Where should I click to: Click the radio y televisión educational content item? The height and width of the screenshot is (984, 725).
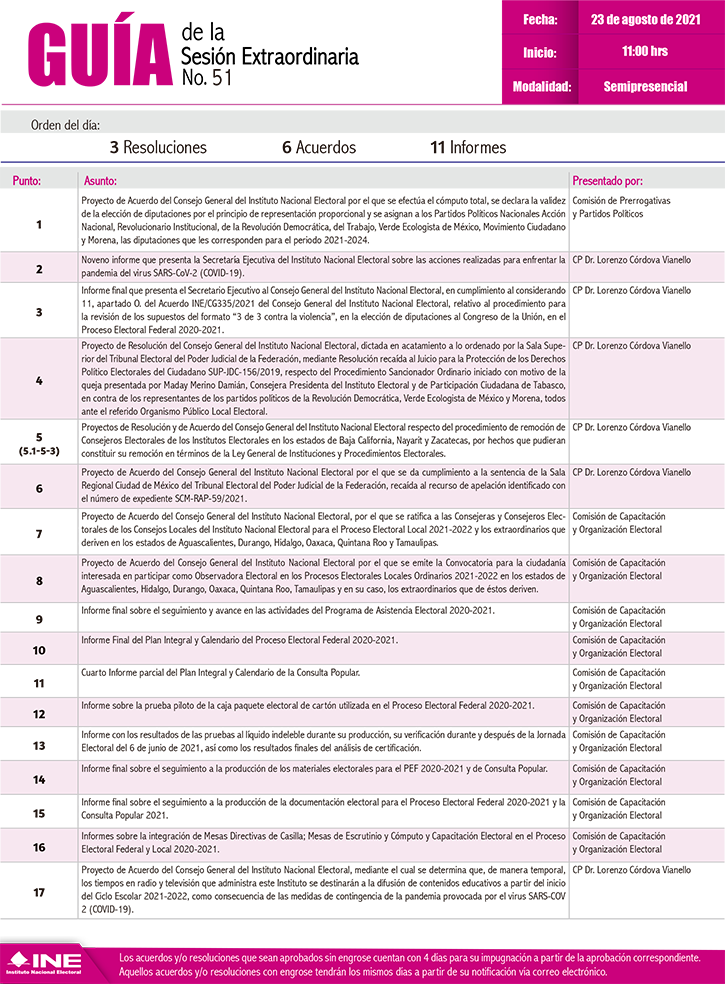pos(323,890)
